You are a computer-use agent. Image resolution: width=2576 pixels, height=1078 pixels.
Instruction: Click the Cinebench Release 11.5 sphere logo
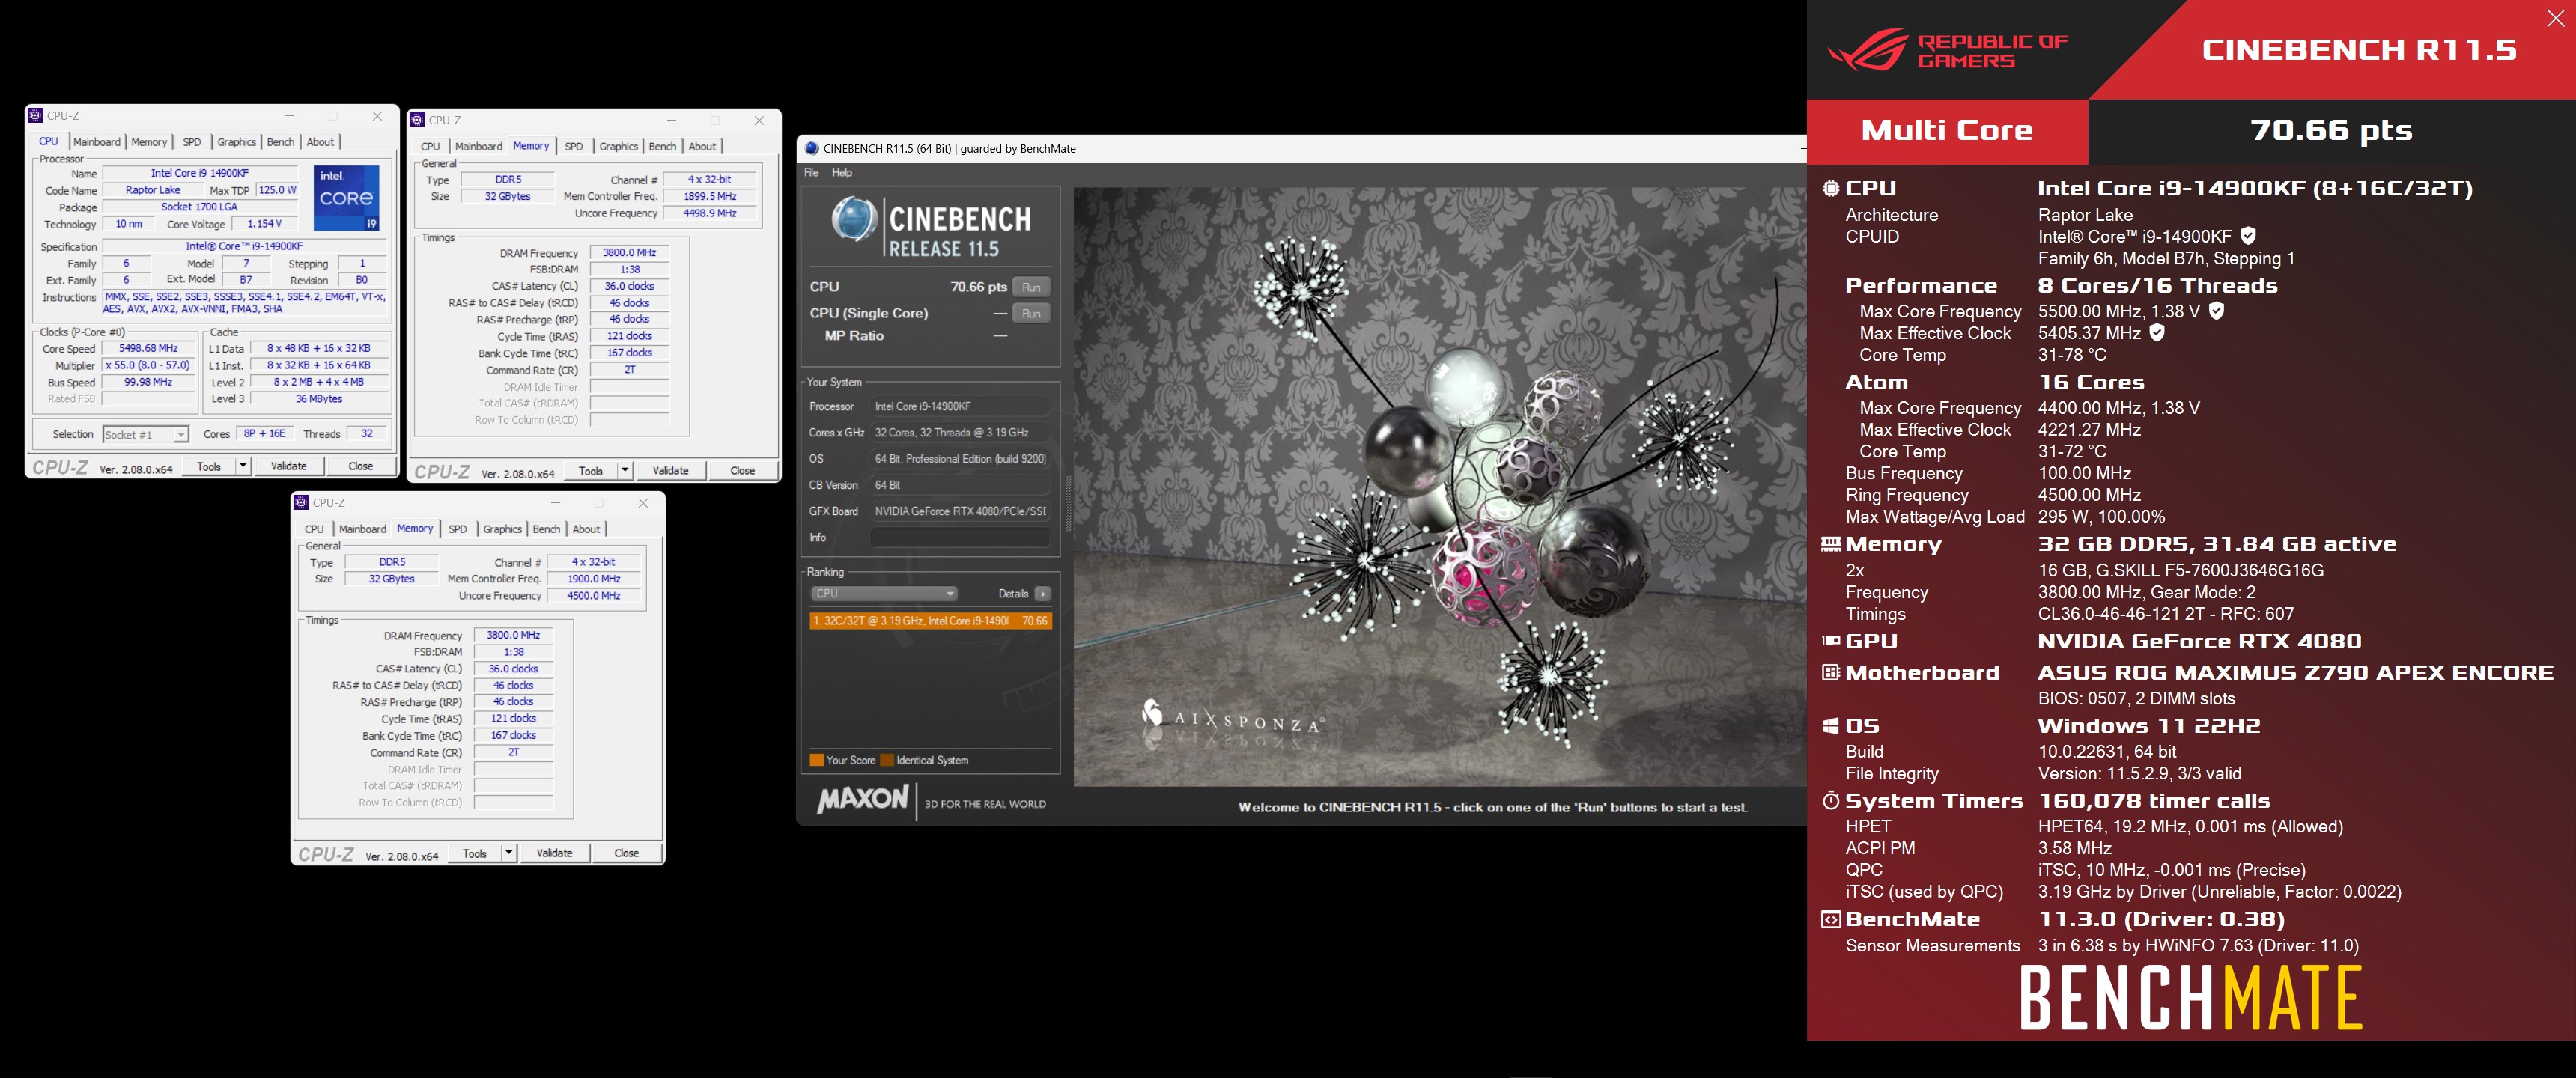tap(854, 219)
